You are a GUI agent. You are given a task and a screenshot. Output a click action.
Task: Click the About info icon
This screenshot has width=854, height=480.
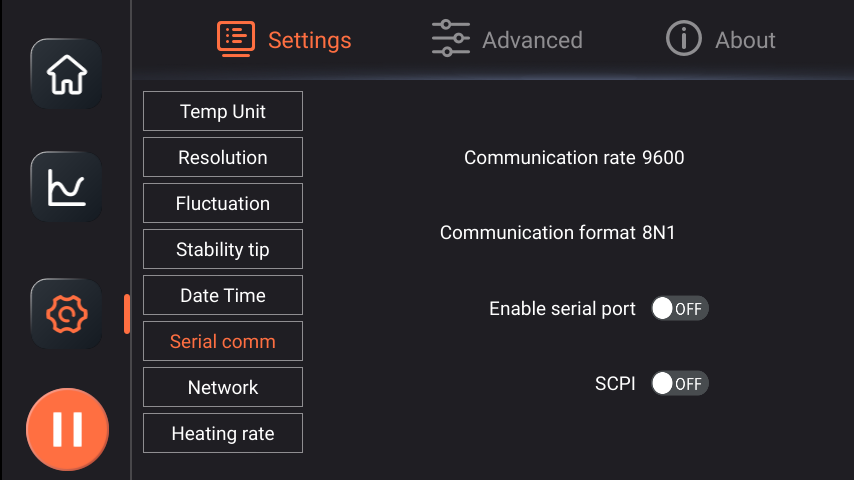tap(684, 40)
